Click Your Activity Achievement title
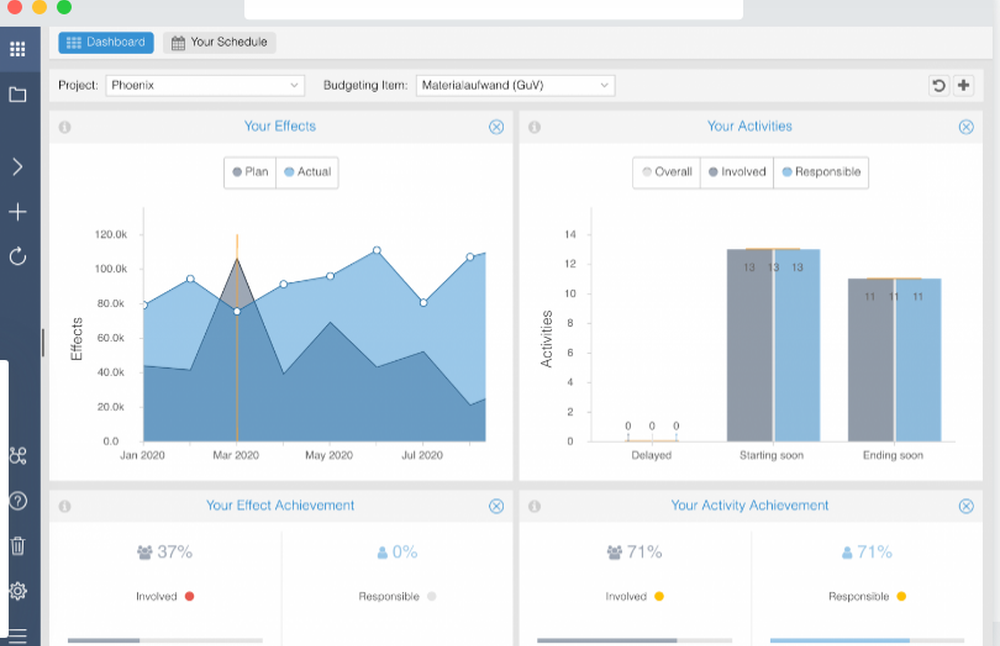This screenshot has width=1000, height=646. pos(749,506)
